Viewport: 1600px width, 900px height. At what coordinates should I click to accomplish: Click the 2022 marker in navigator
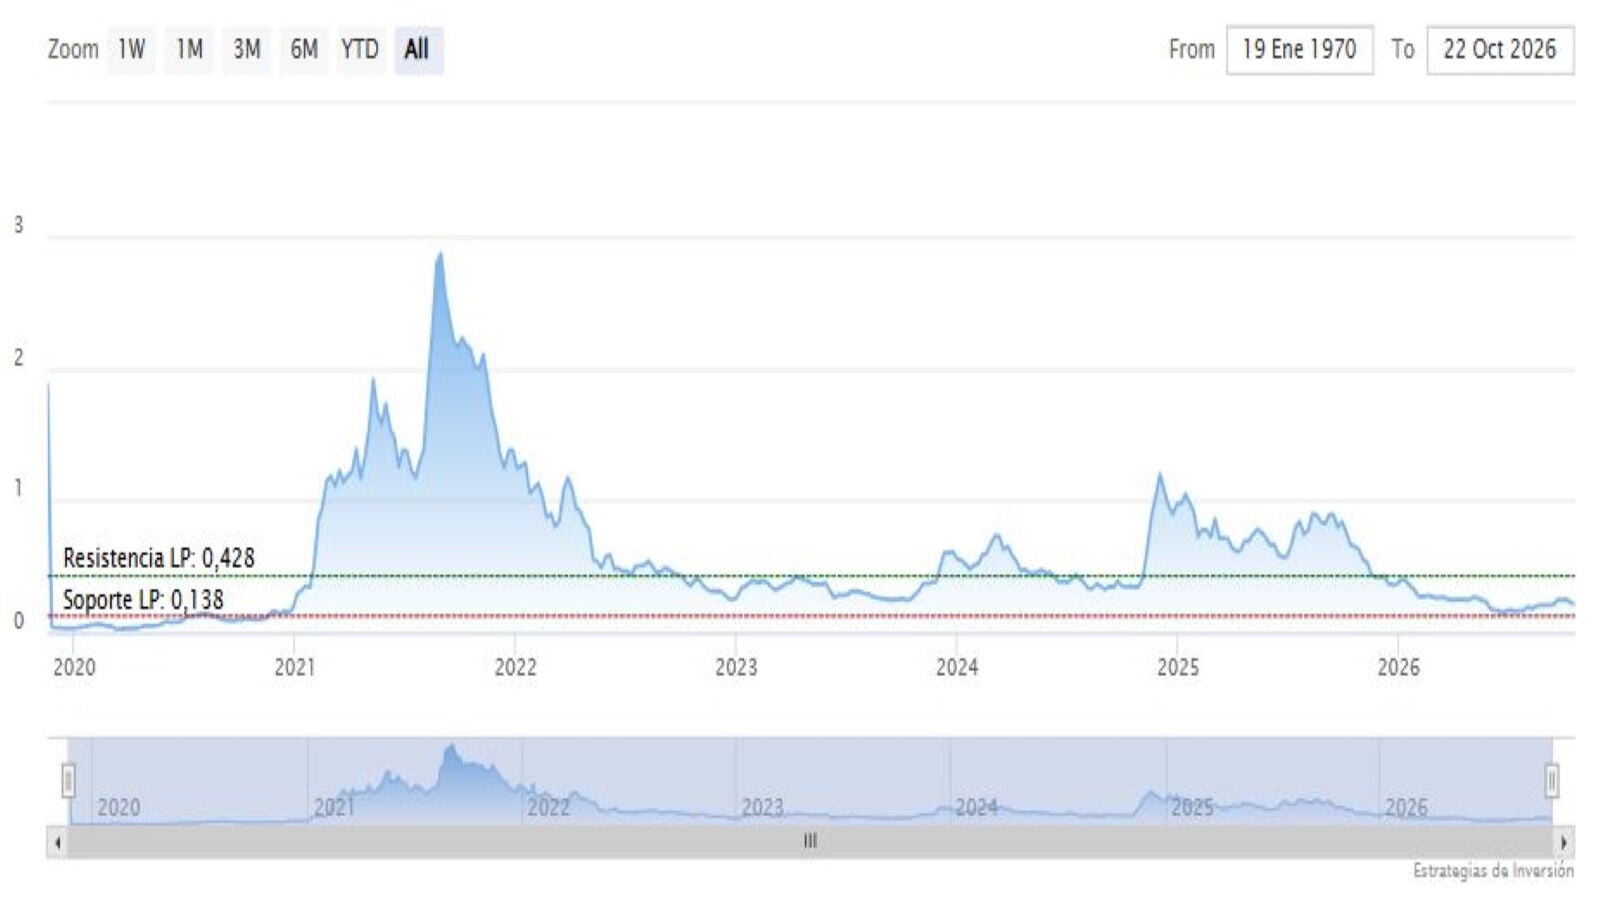[549, 807]
